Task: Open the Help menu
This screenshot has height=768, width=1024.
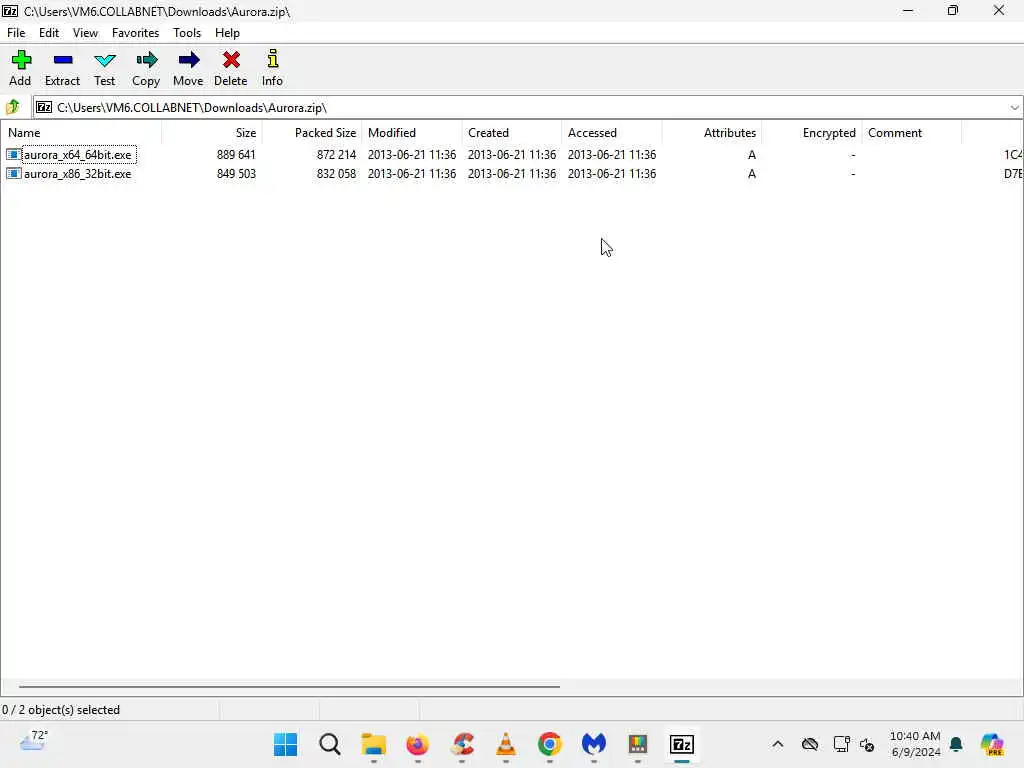Action: tap(227, 33)
